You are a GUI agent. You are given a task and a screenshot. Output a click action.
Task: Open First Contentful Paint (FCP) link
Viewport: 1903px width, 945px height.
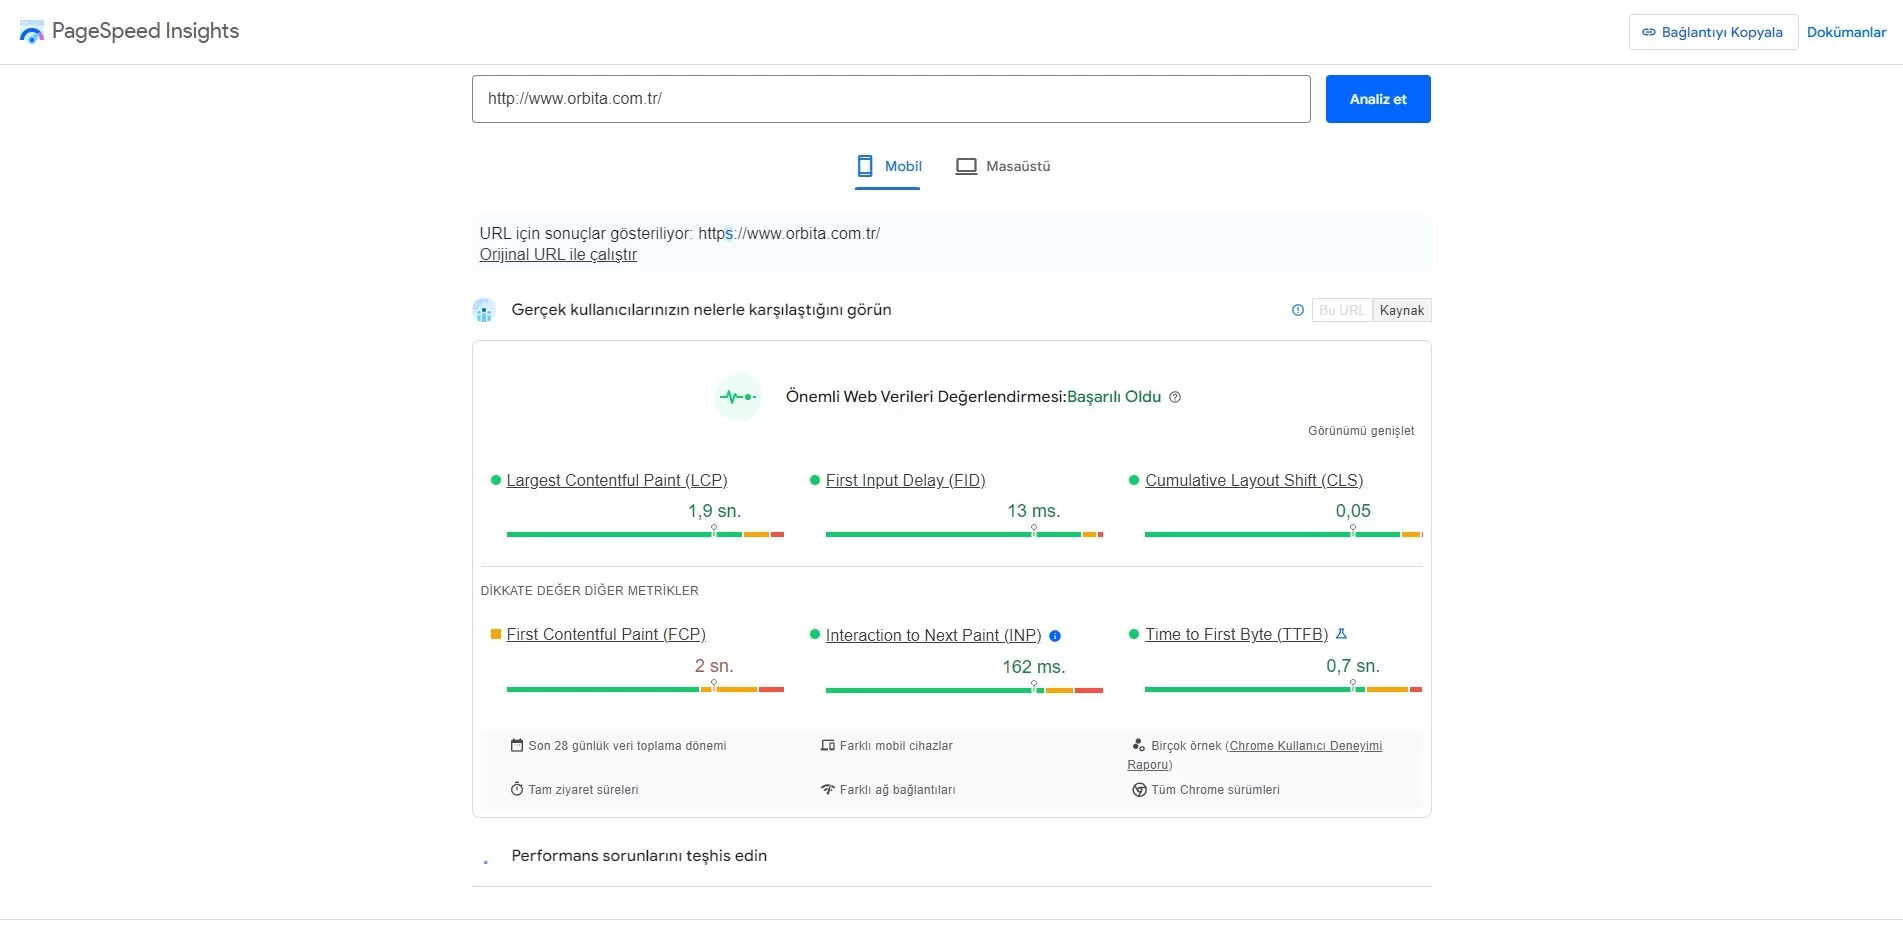pyautogui.click(x=606, y=634)
